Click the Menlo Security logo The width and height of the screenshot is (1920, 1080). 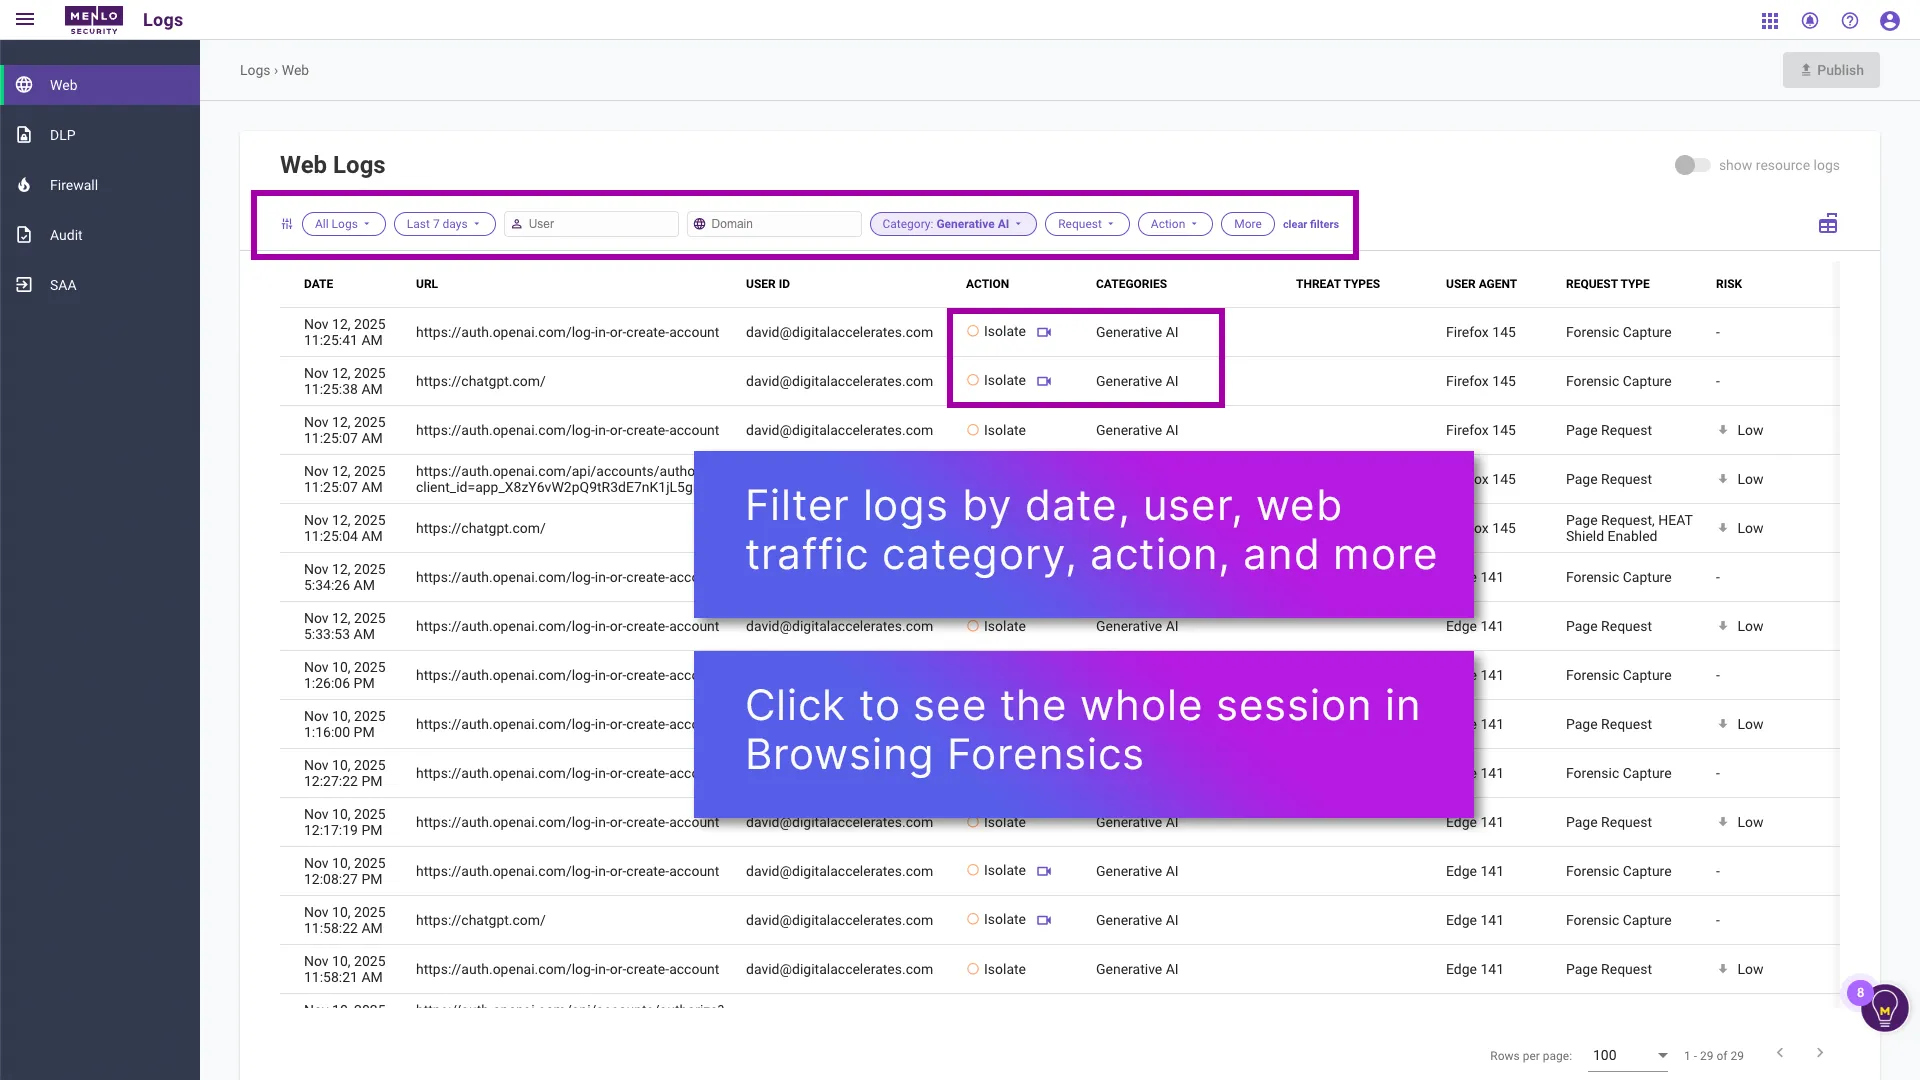pyautogui.click(x=93, y=20)
